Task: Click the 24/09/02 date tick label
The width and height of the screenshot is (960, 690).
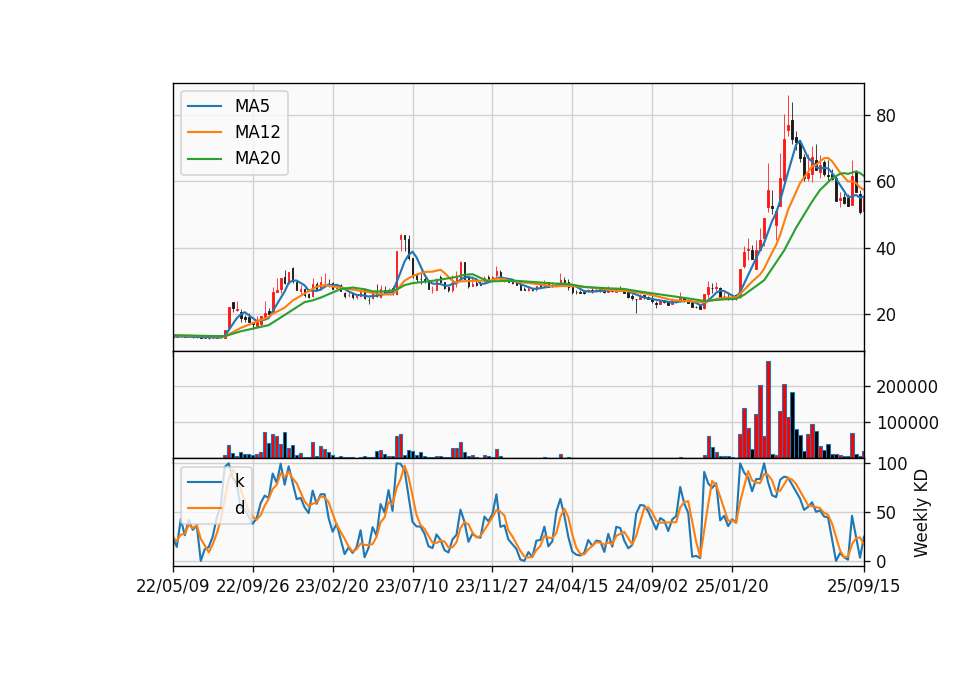Action: pyautogui.click(x=651, y=586)
